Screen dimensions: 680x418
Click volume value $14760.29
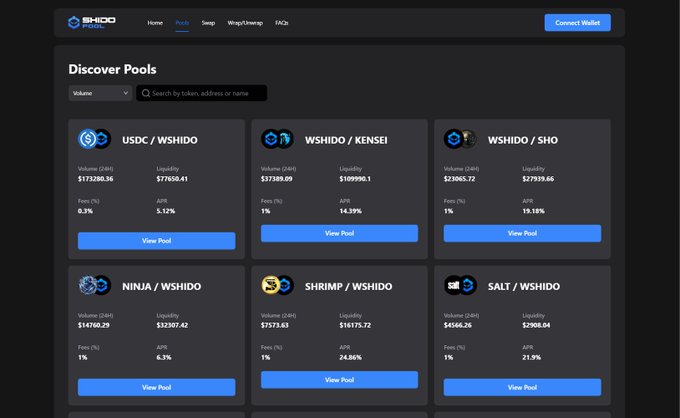(x=94, y=325)
